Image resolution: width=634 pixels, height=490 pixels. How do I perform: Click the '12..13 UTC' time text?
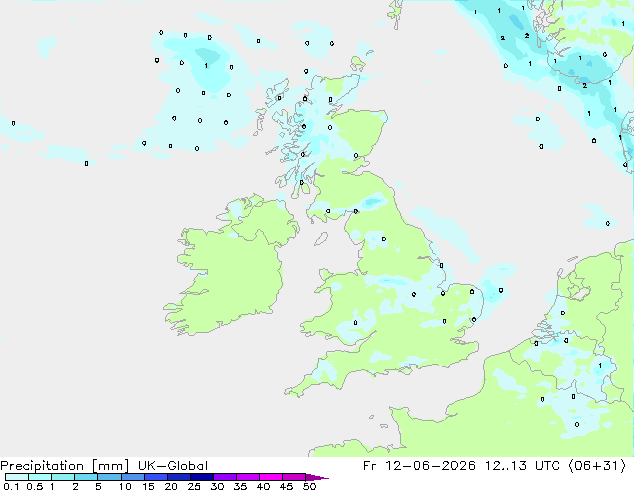522,466
